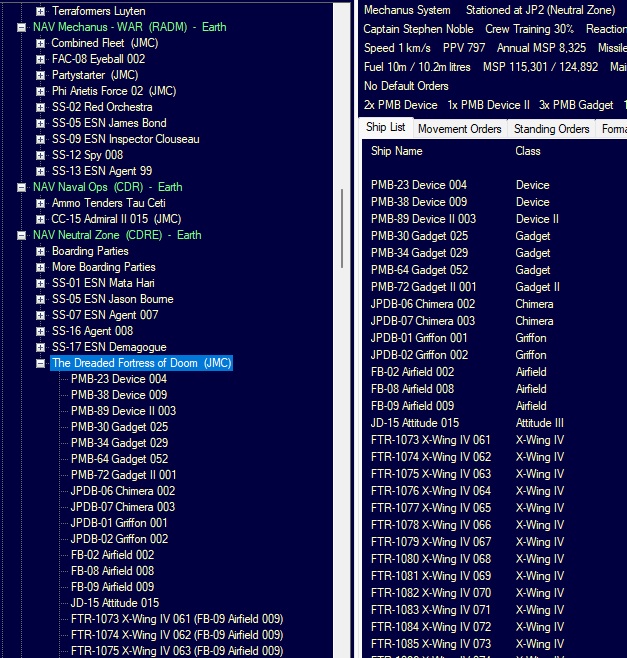
Task: Click the Attitude III class cell
Action: (540, 423)
